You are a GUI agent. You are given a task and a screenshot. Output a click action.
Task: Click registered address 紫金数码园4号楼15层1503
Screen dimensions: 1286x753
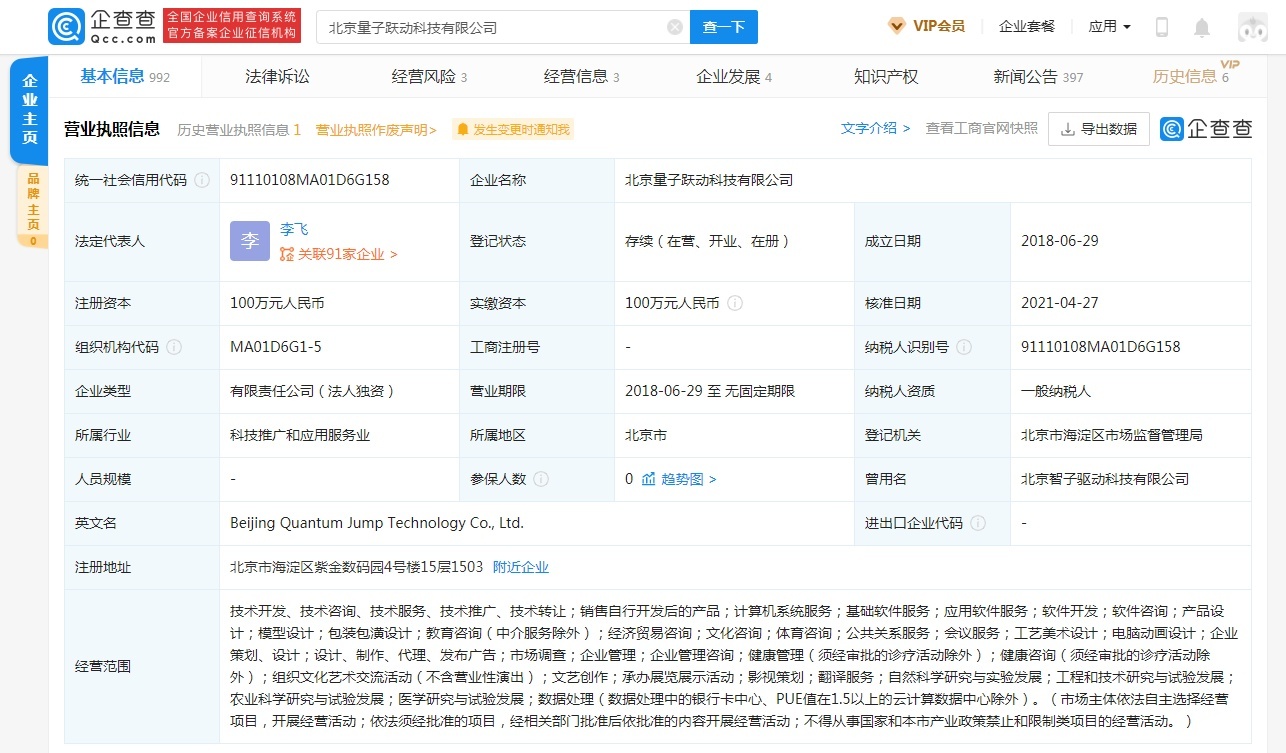[x=356, y=567]
